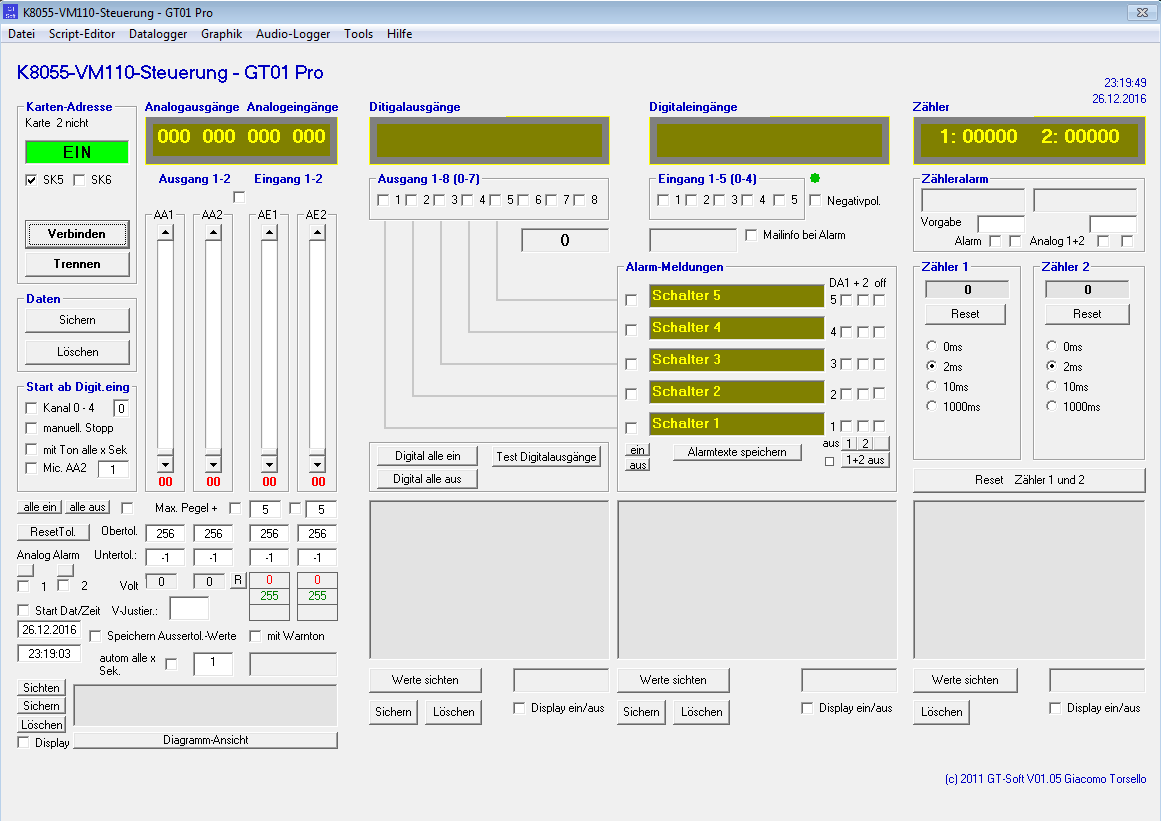Click the 1+2 aus button
The width and height of the screenshot is (1161, 821).
[866, 460]
